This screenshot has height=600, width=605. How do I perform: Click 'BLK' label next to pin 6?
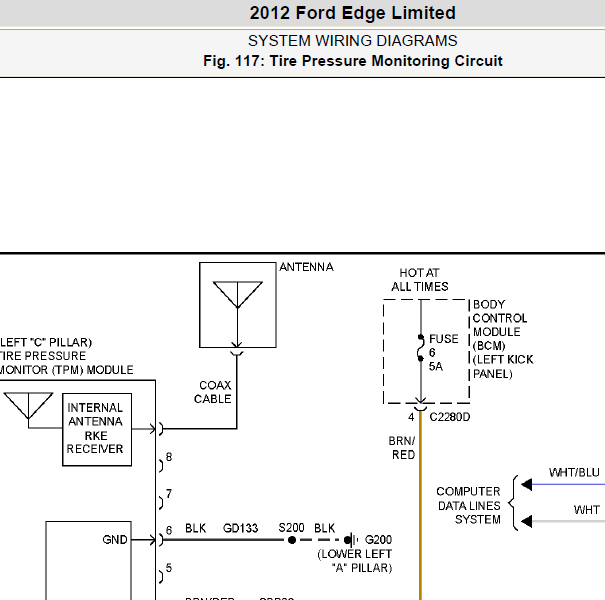click(196, 528)
